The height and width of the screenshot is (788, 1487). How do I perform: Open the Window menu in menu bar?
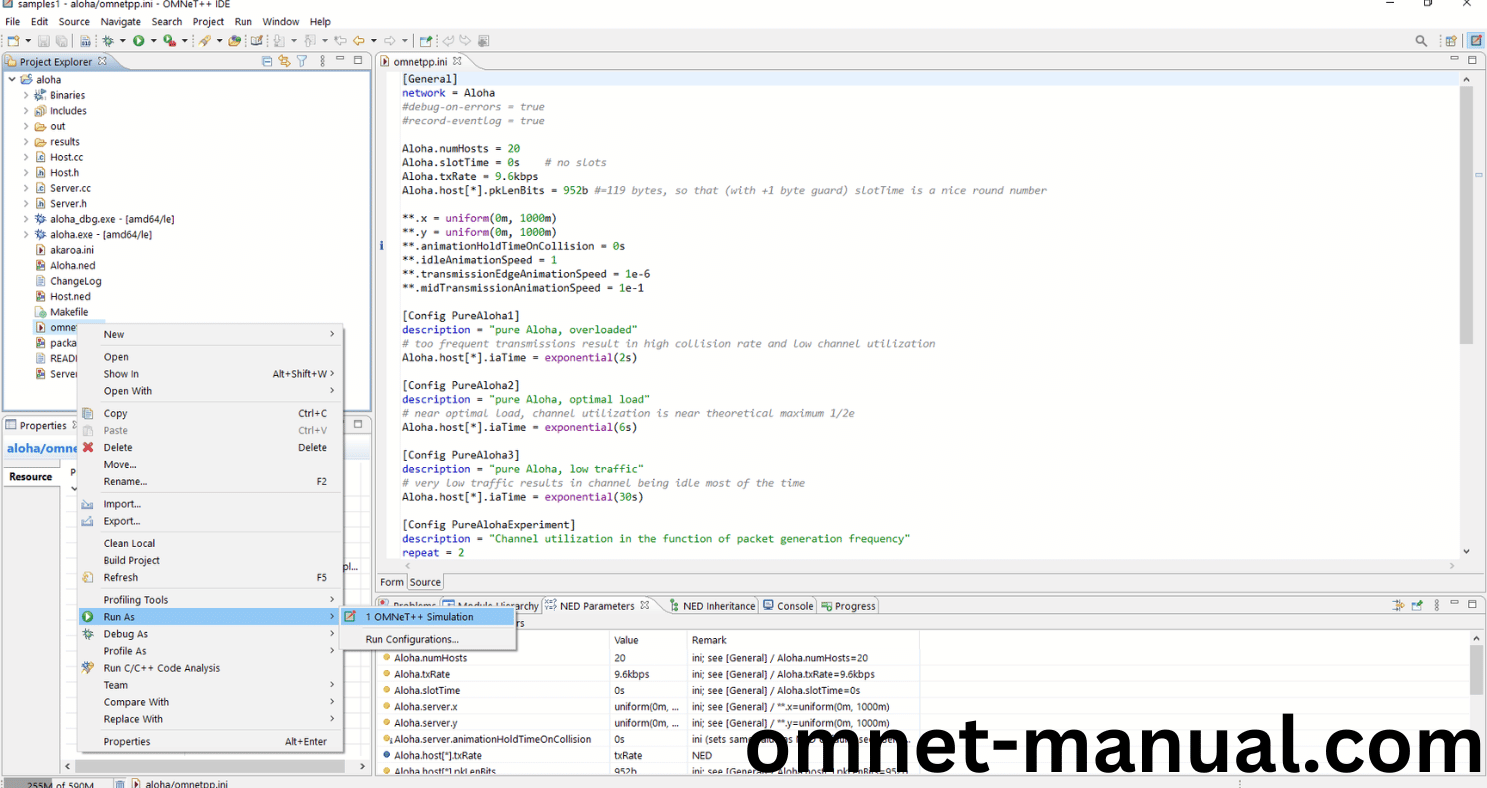280,21
